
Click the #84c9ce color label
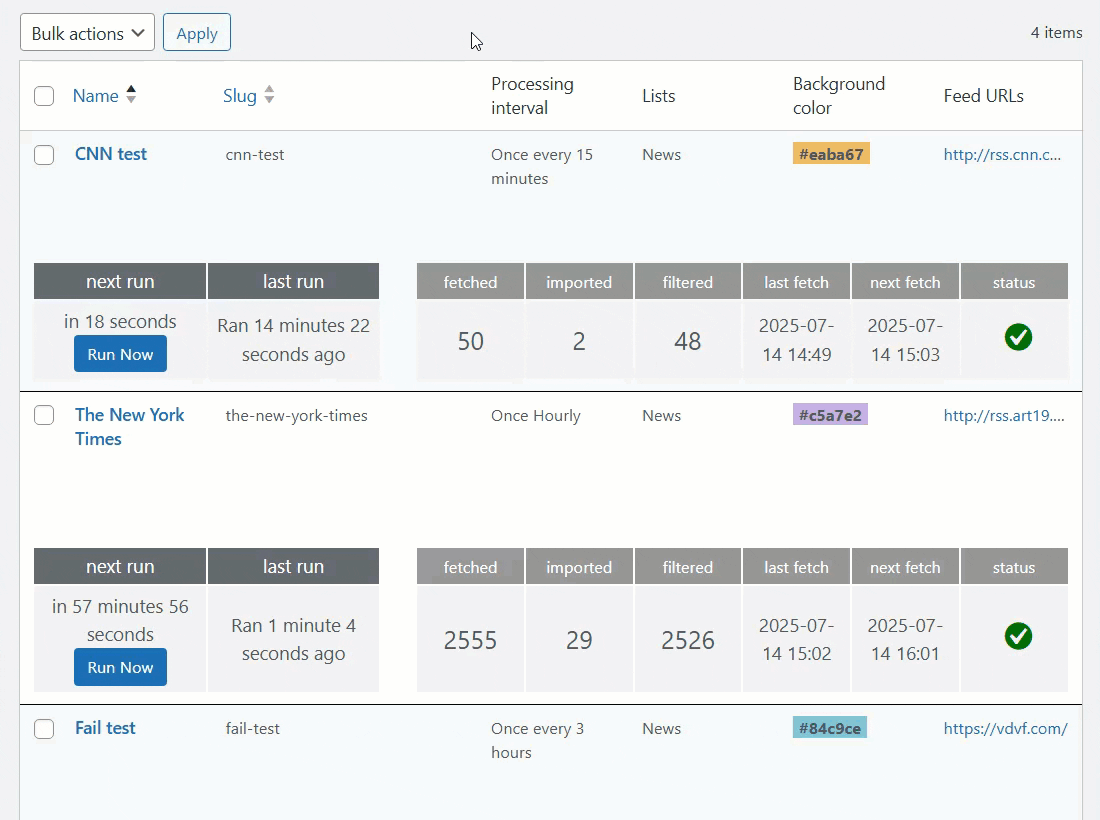click(830, 727)
